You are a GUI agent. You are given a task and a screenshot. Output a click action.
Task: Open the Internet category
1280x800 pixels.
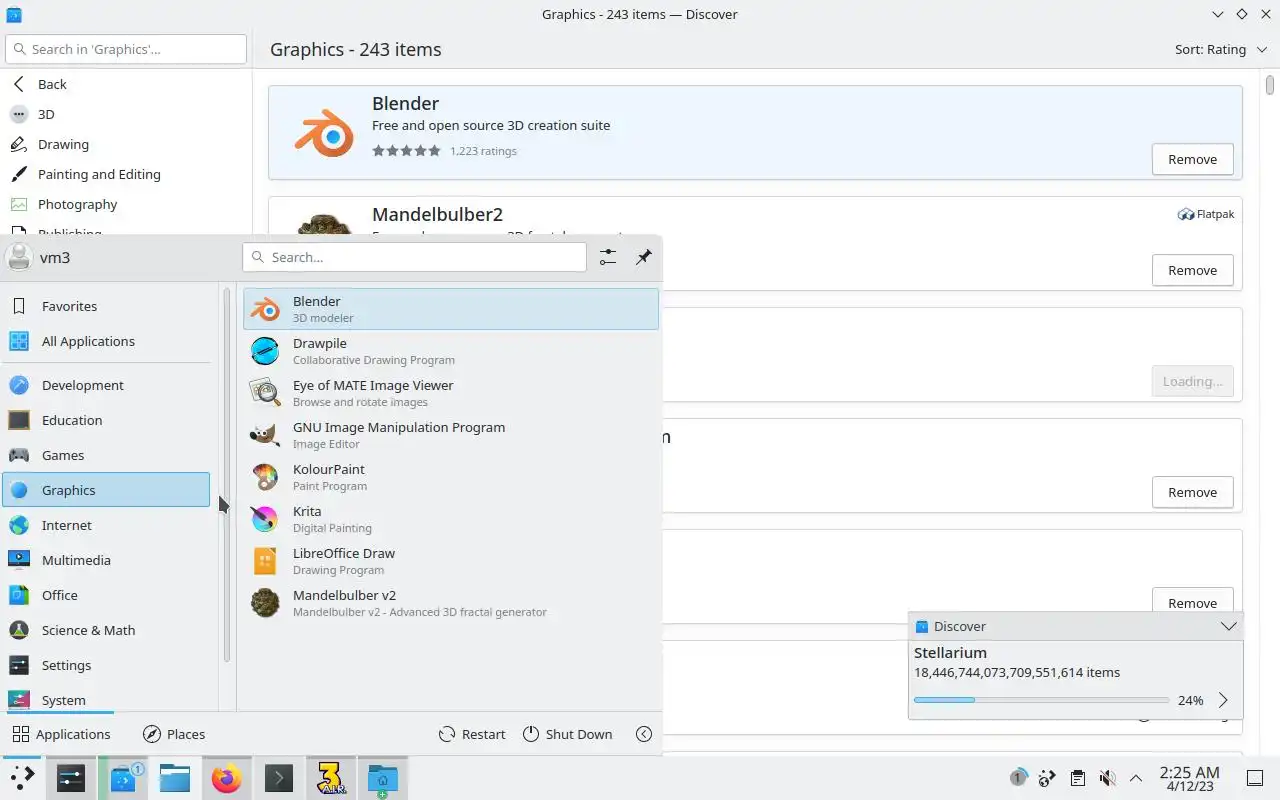coord(106,525)
